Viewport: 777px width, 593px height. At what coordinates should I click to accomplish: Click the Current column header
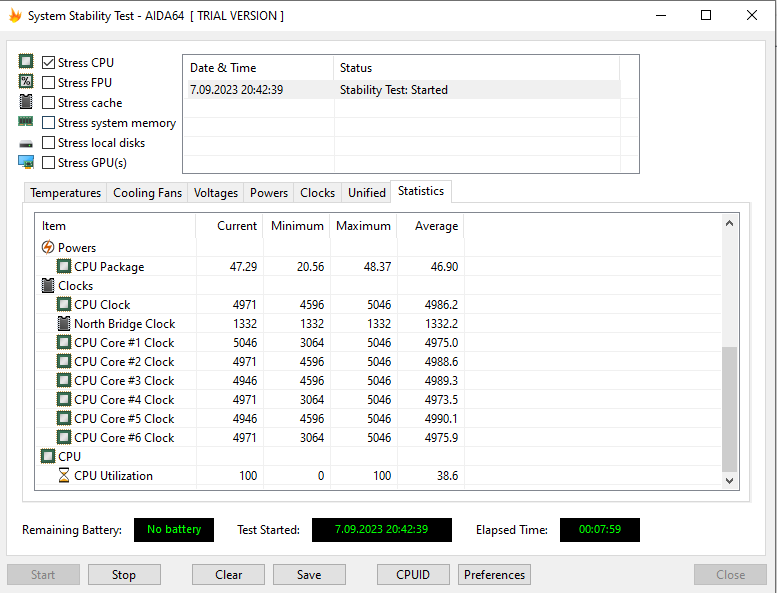(x=229, y=226)
